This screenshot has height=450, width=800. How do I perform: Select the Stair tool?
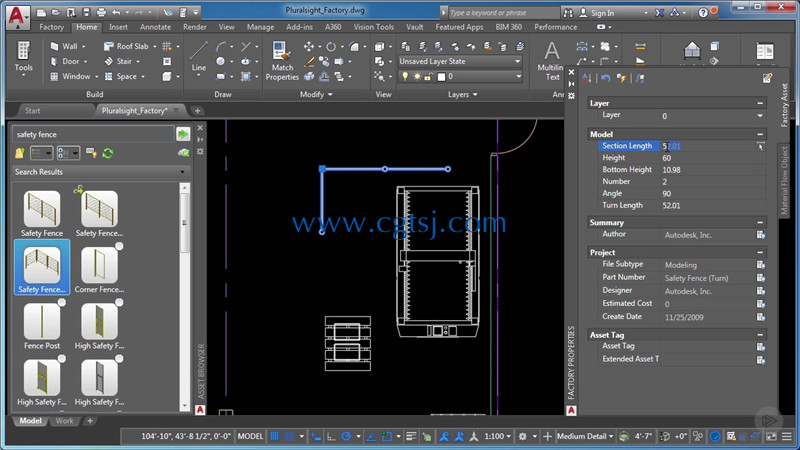[121, 61]
